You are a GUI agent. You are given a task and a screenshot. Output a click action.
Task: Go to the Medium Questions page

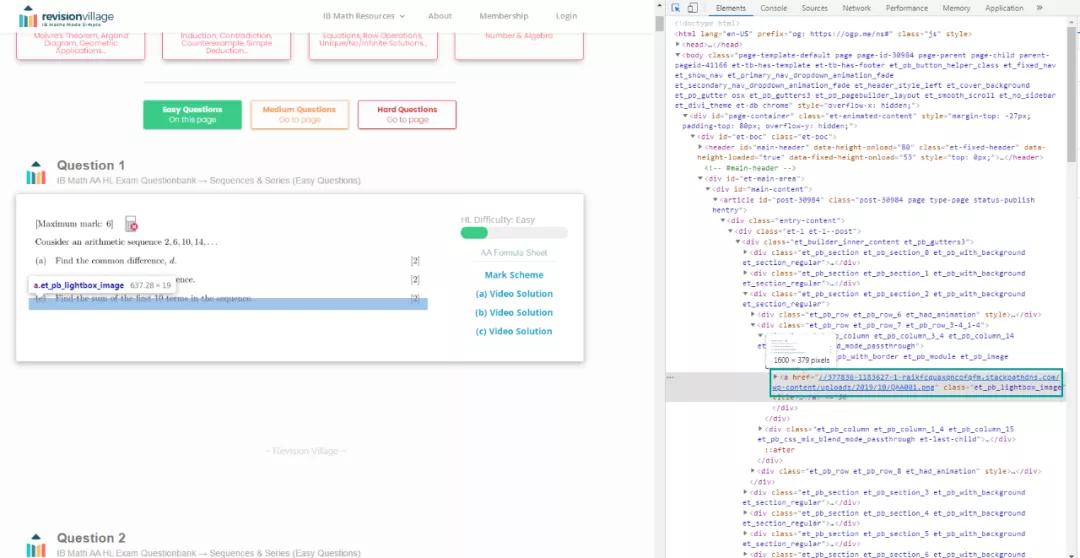point(299,114)
